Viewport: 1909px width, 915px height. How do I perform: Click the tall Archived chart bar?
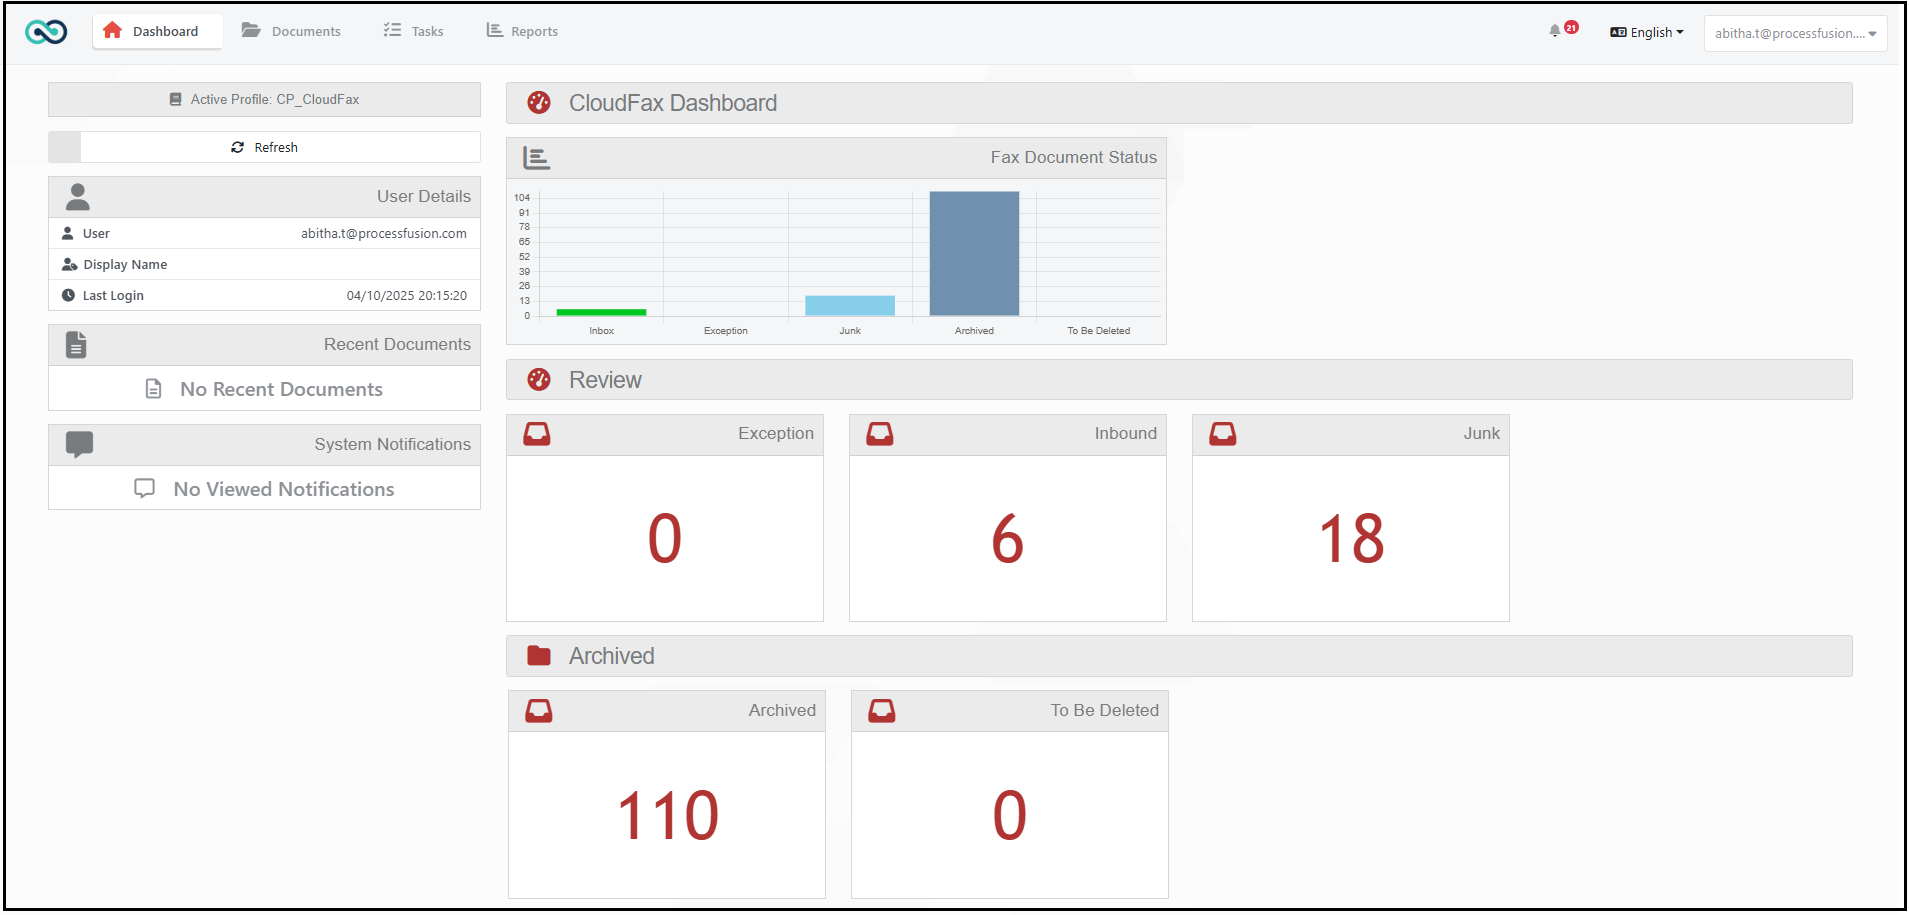click(x=974, y=254)
